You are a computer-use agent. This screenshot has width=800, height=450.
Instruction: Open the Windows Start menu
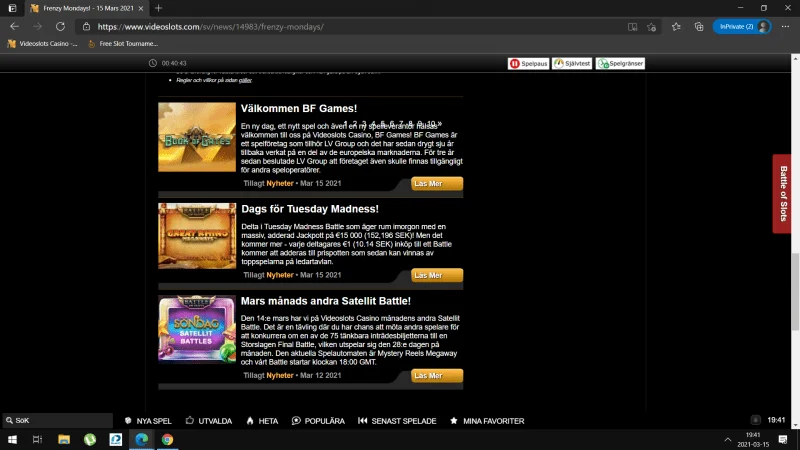(x=12, y=439)
